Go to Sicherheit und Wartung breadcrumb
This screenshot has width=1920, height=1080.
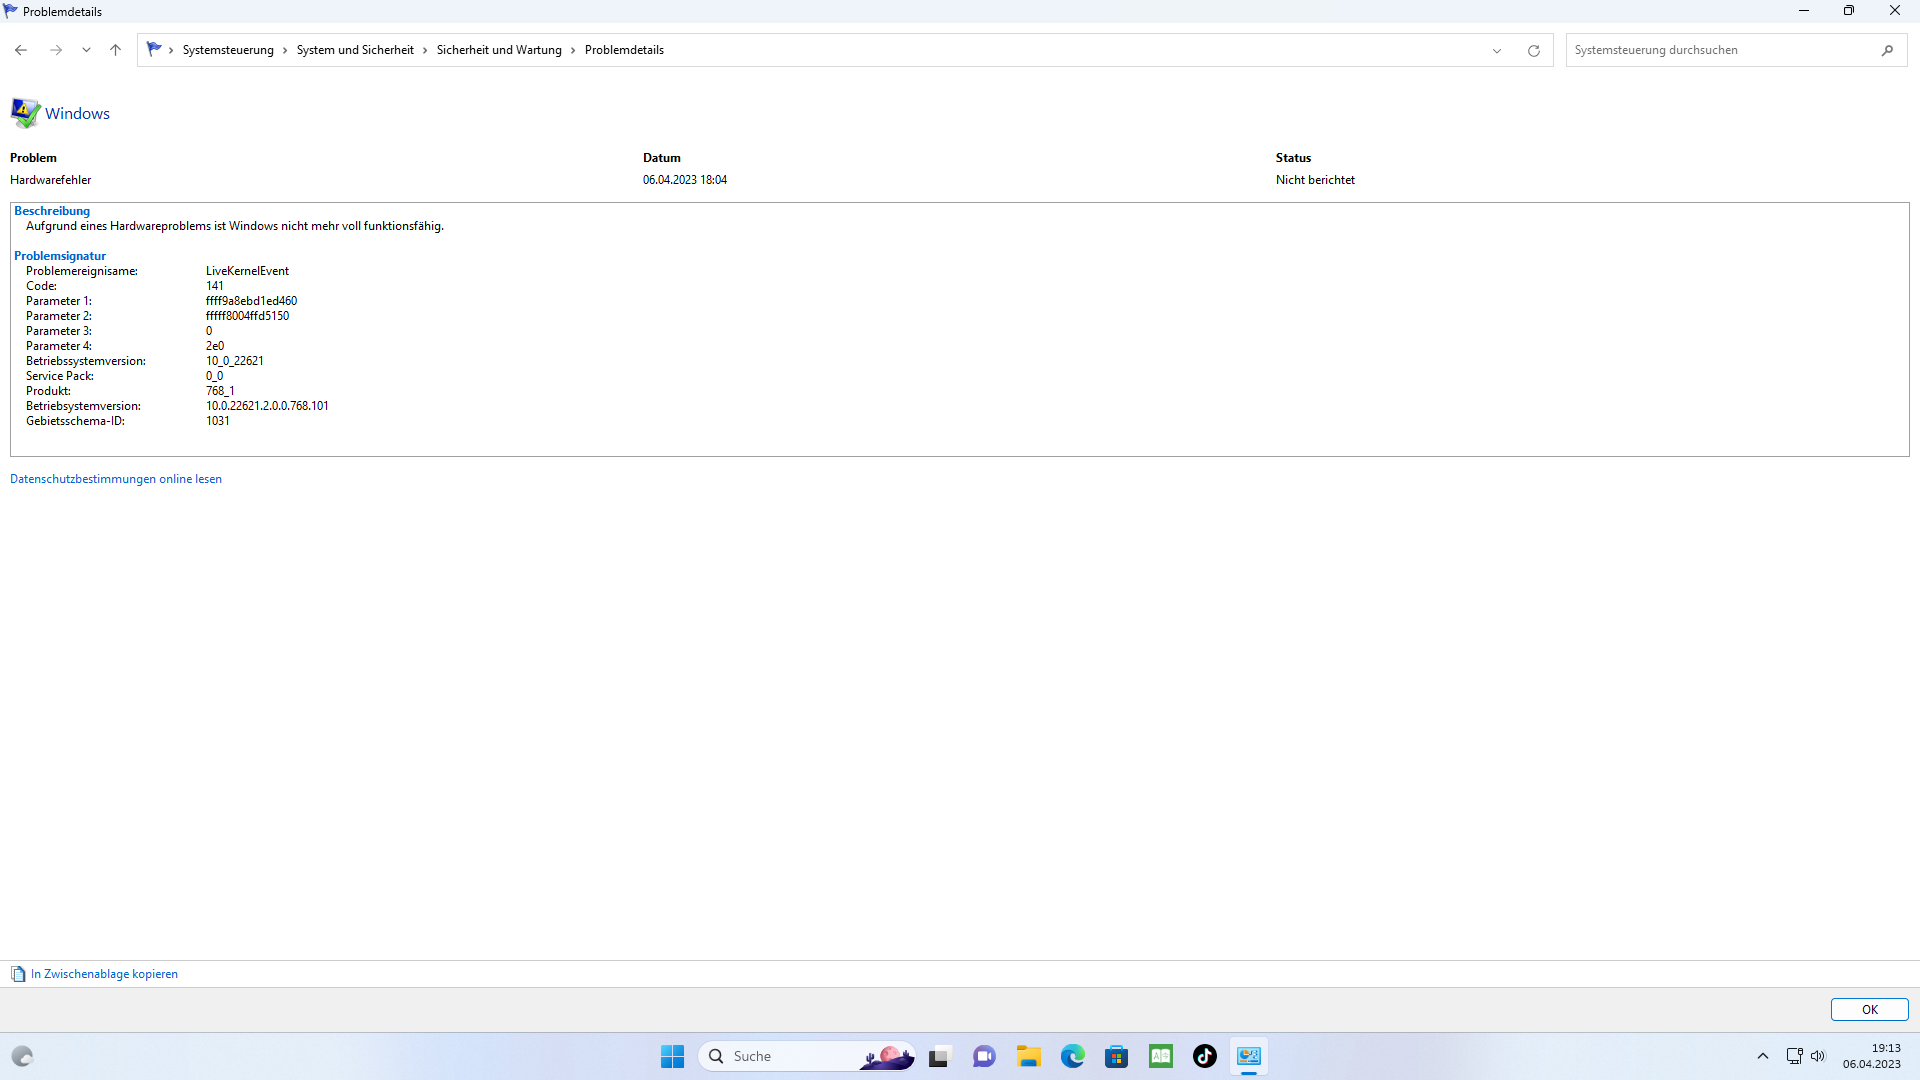coord(499,50)
